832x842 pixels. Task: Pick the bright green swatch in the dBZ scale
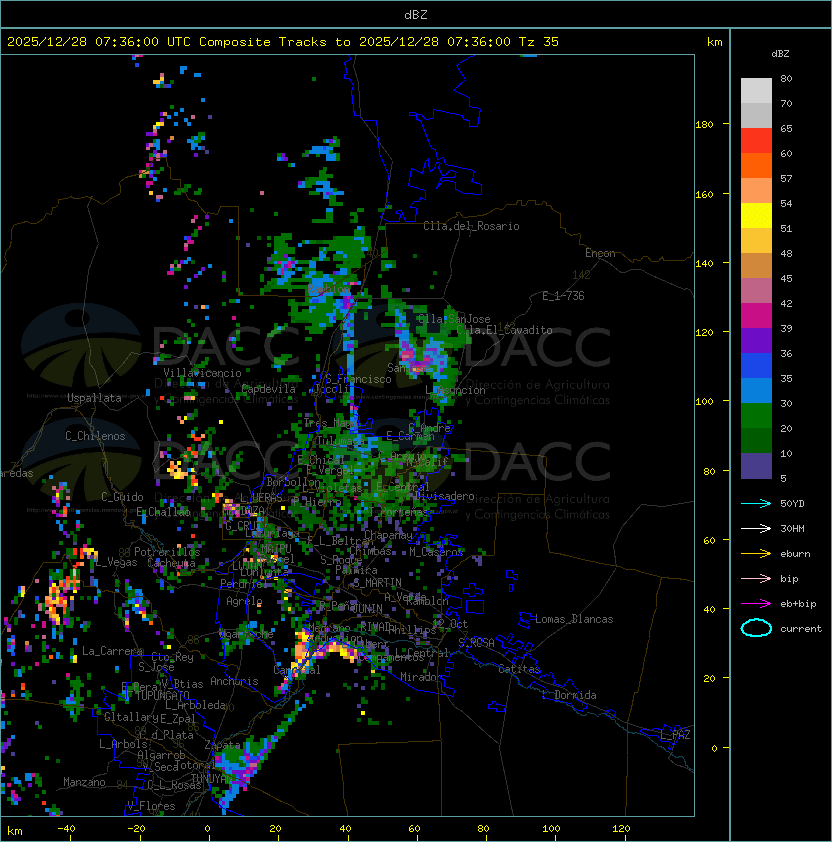(x=756, y=416)
